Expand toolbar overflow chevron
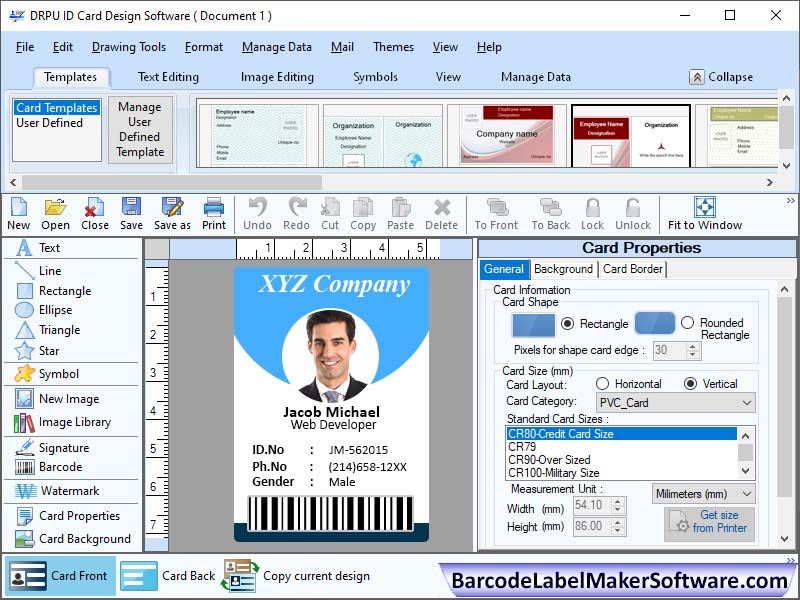Image resolution: width=800 pixels, height=600 pixels. tap(790, 201)
